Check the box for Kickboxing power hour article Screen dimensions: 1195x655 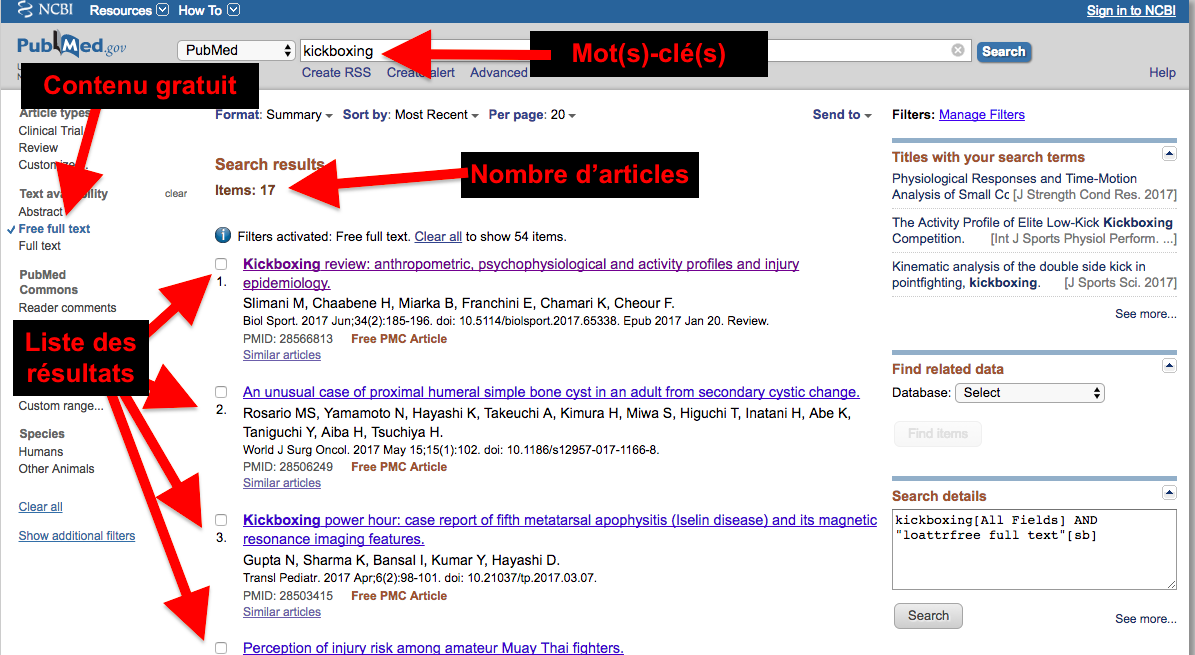point(221,520)
